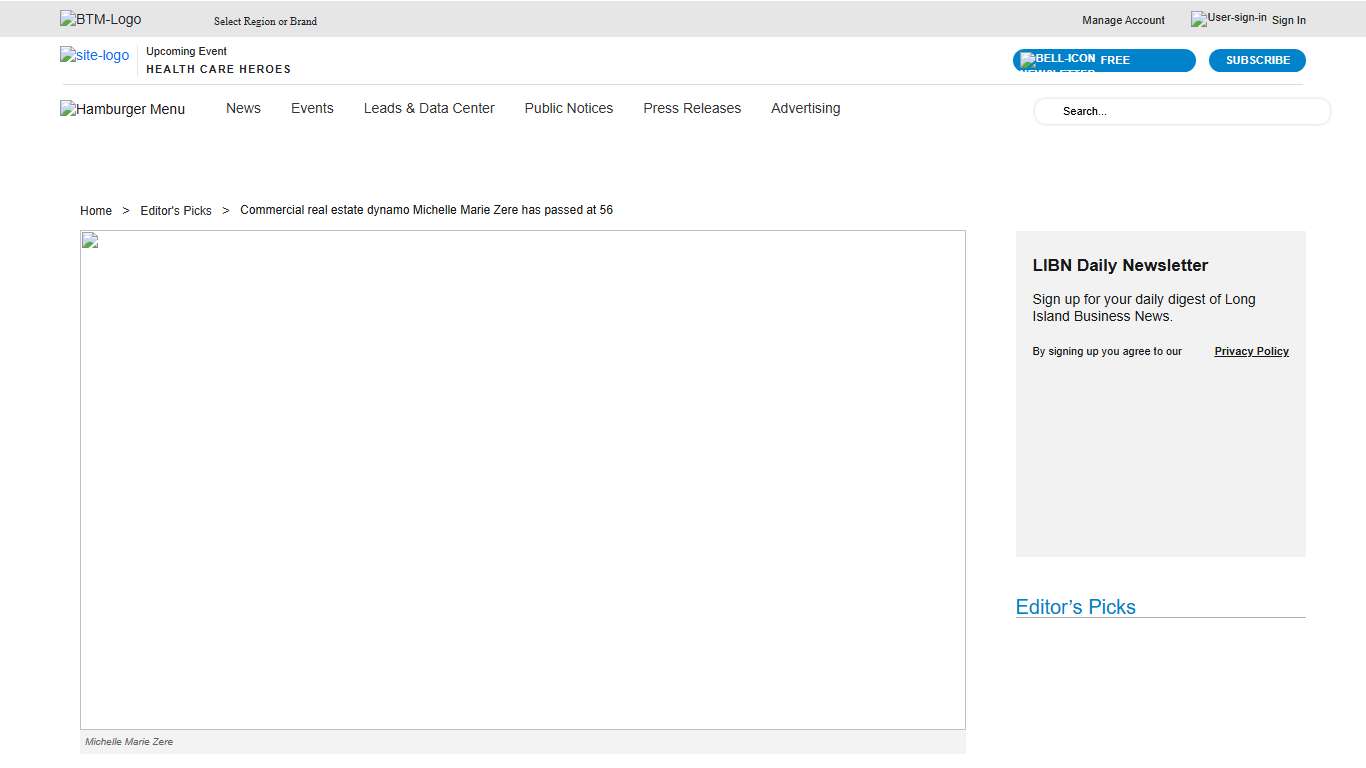Click the site logo beside Upcoming Event

click(x=94, y=56)
